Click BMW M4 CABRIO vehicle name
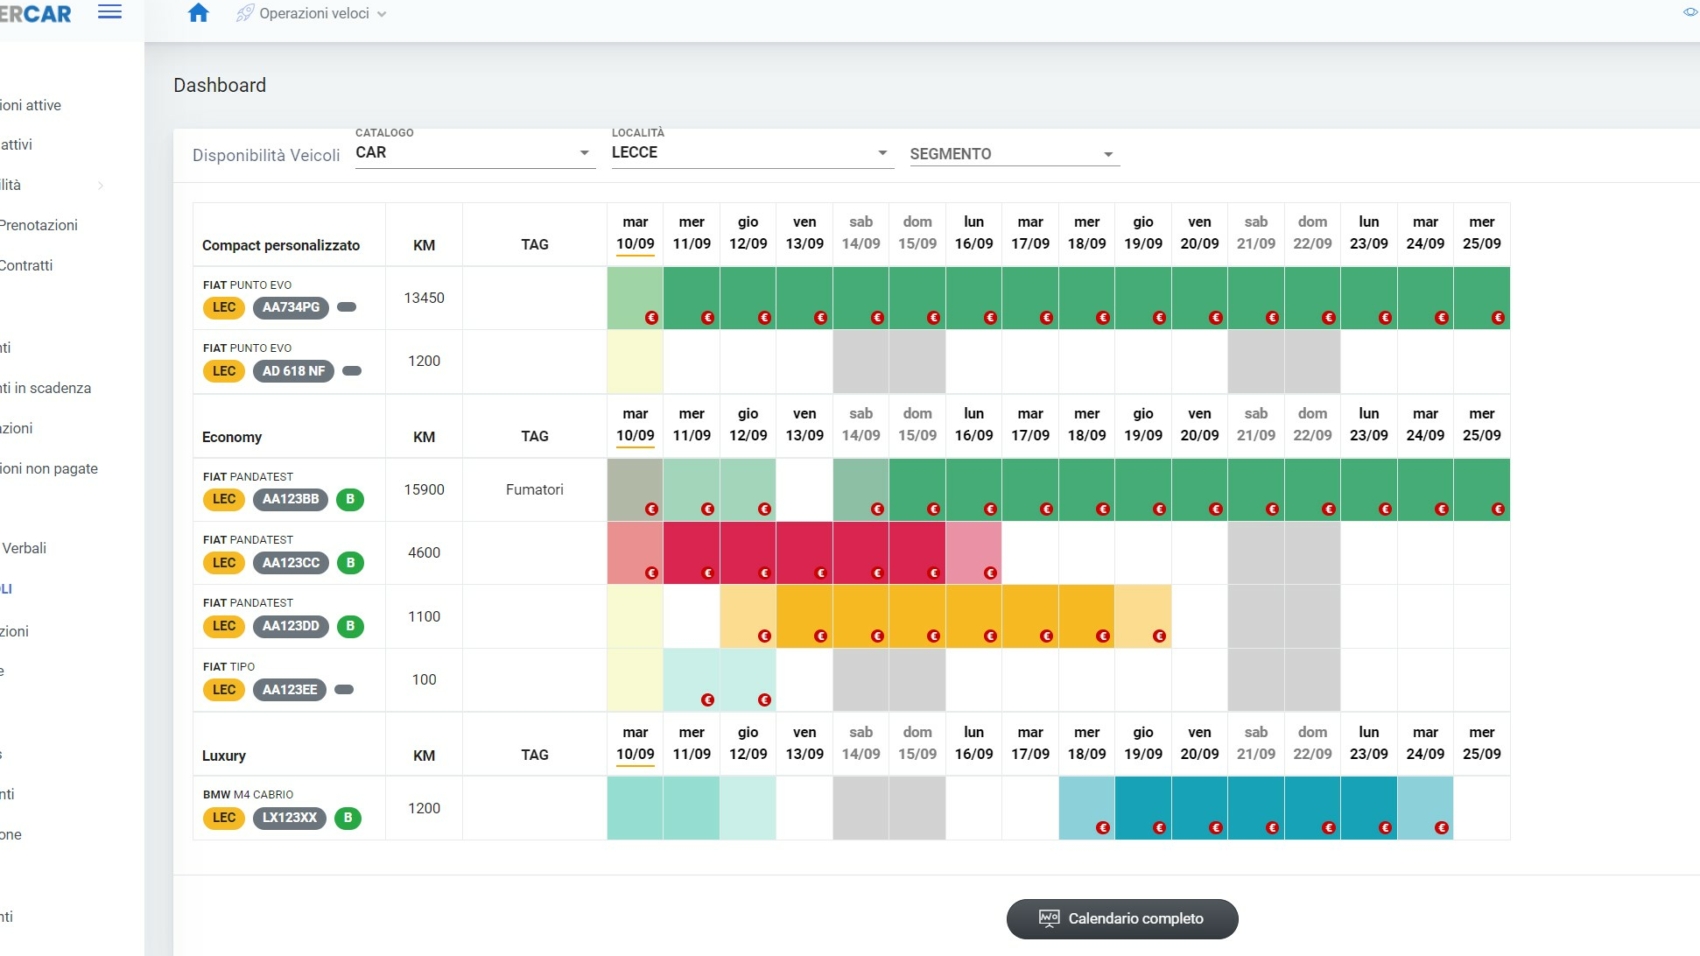The image size is (1700, 956). pos(248,795)
